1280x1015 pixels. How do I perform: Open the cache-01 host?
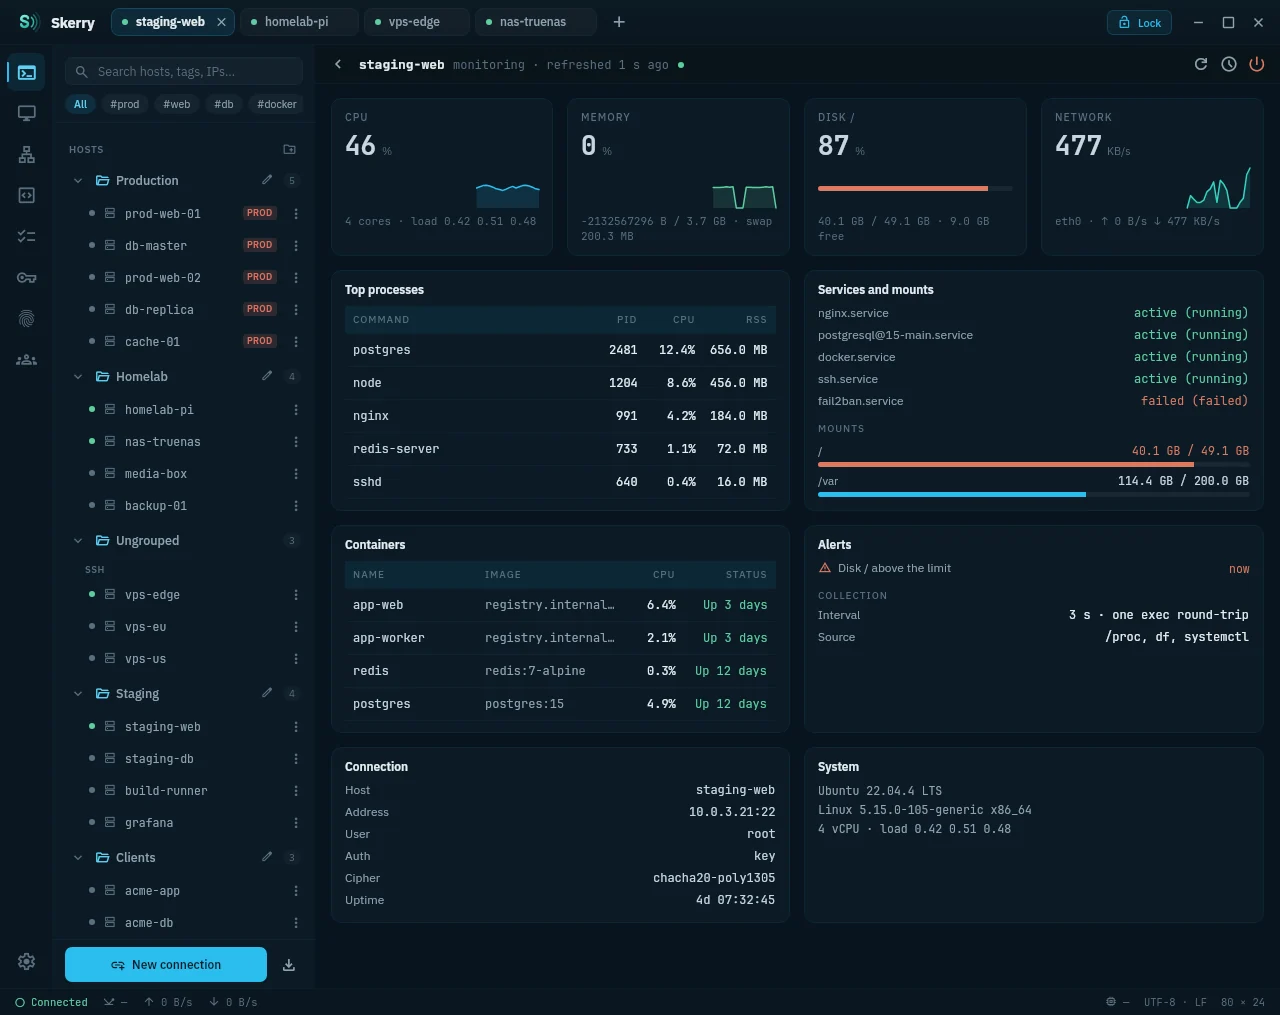185,341
